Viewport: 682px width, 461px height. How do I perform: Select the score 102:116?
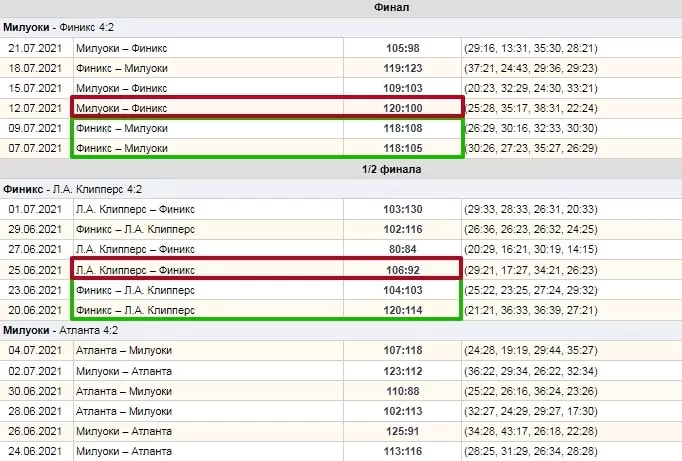403,229
